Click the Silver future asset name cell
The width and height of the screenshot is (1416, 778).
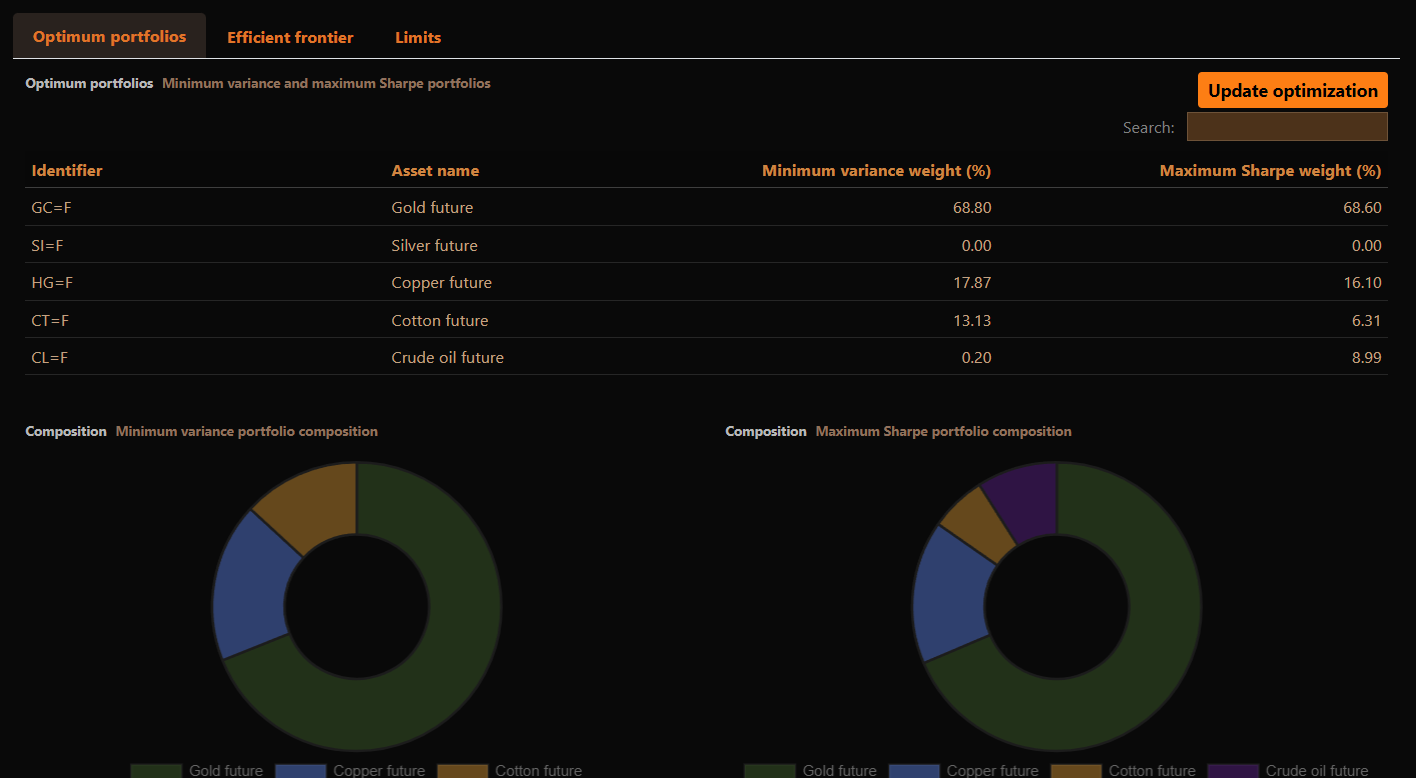tap(434, 246)
